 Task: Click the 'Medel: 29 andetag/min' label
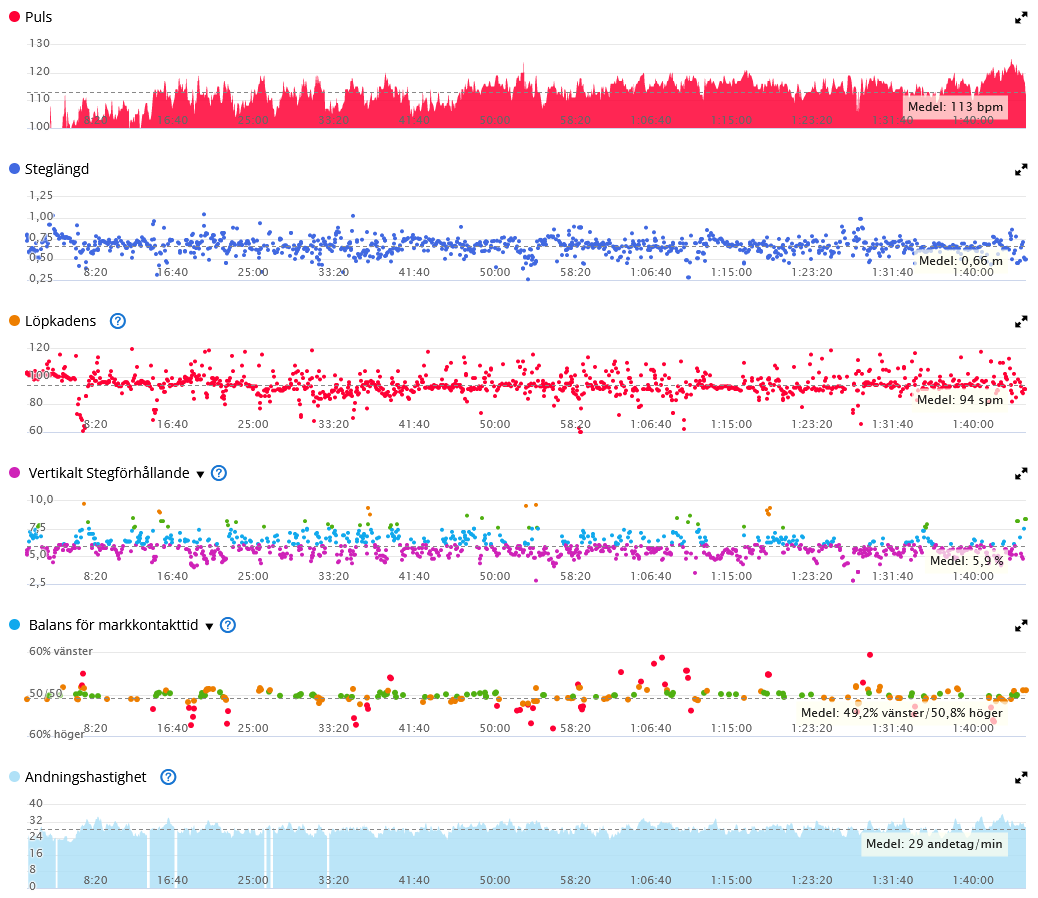click(x=934, y=844)
